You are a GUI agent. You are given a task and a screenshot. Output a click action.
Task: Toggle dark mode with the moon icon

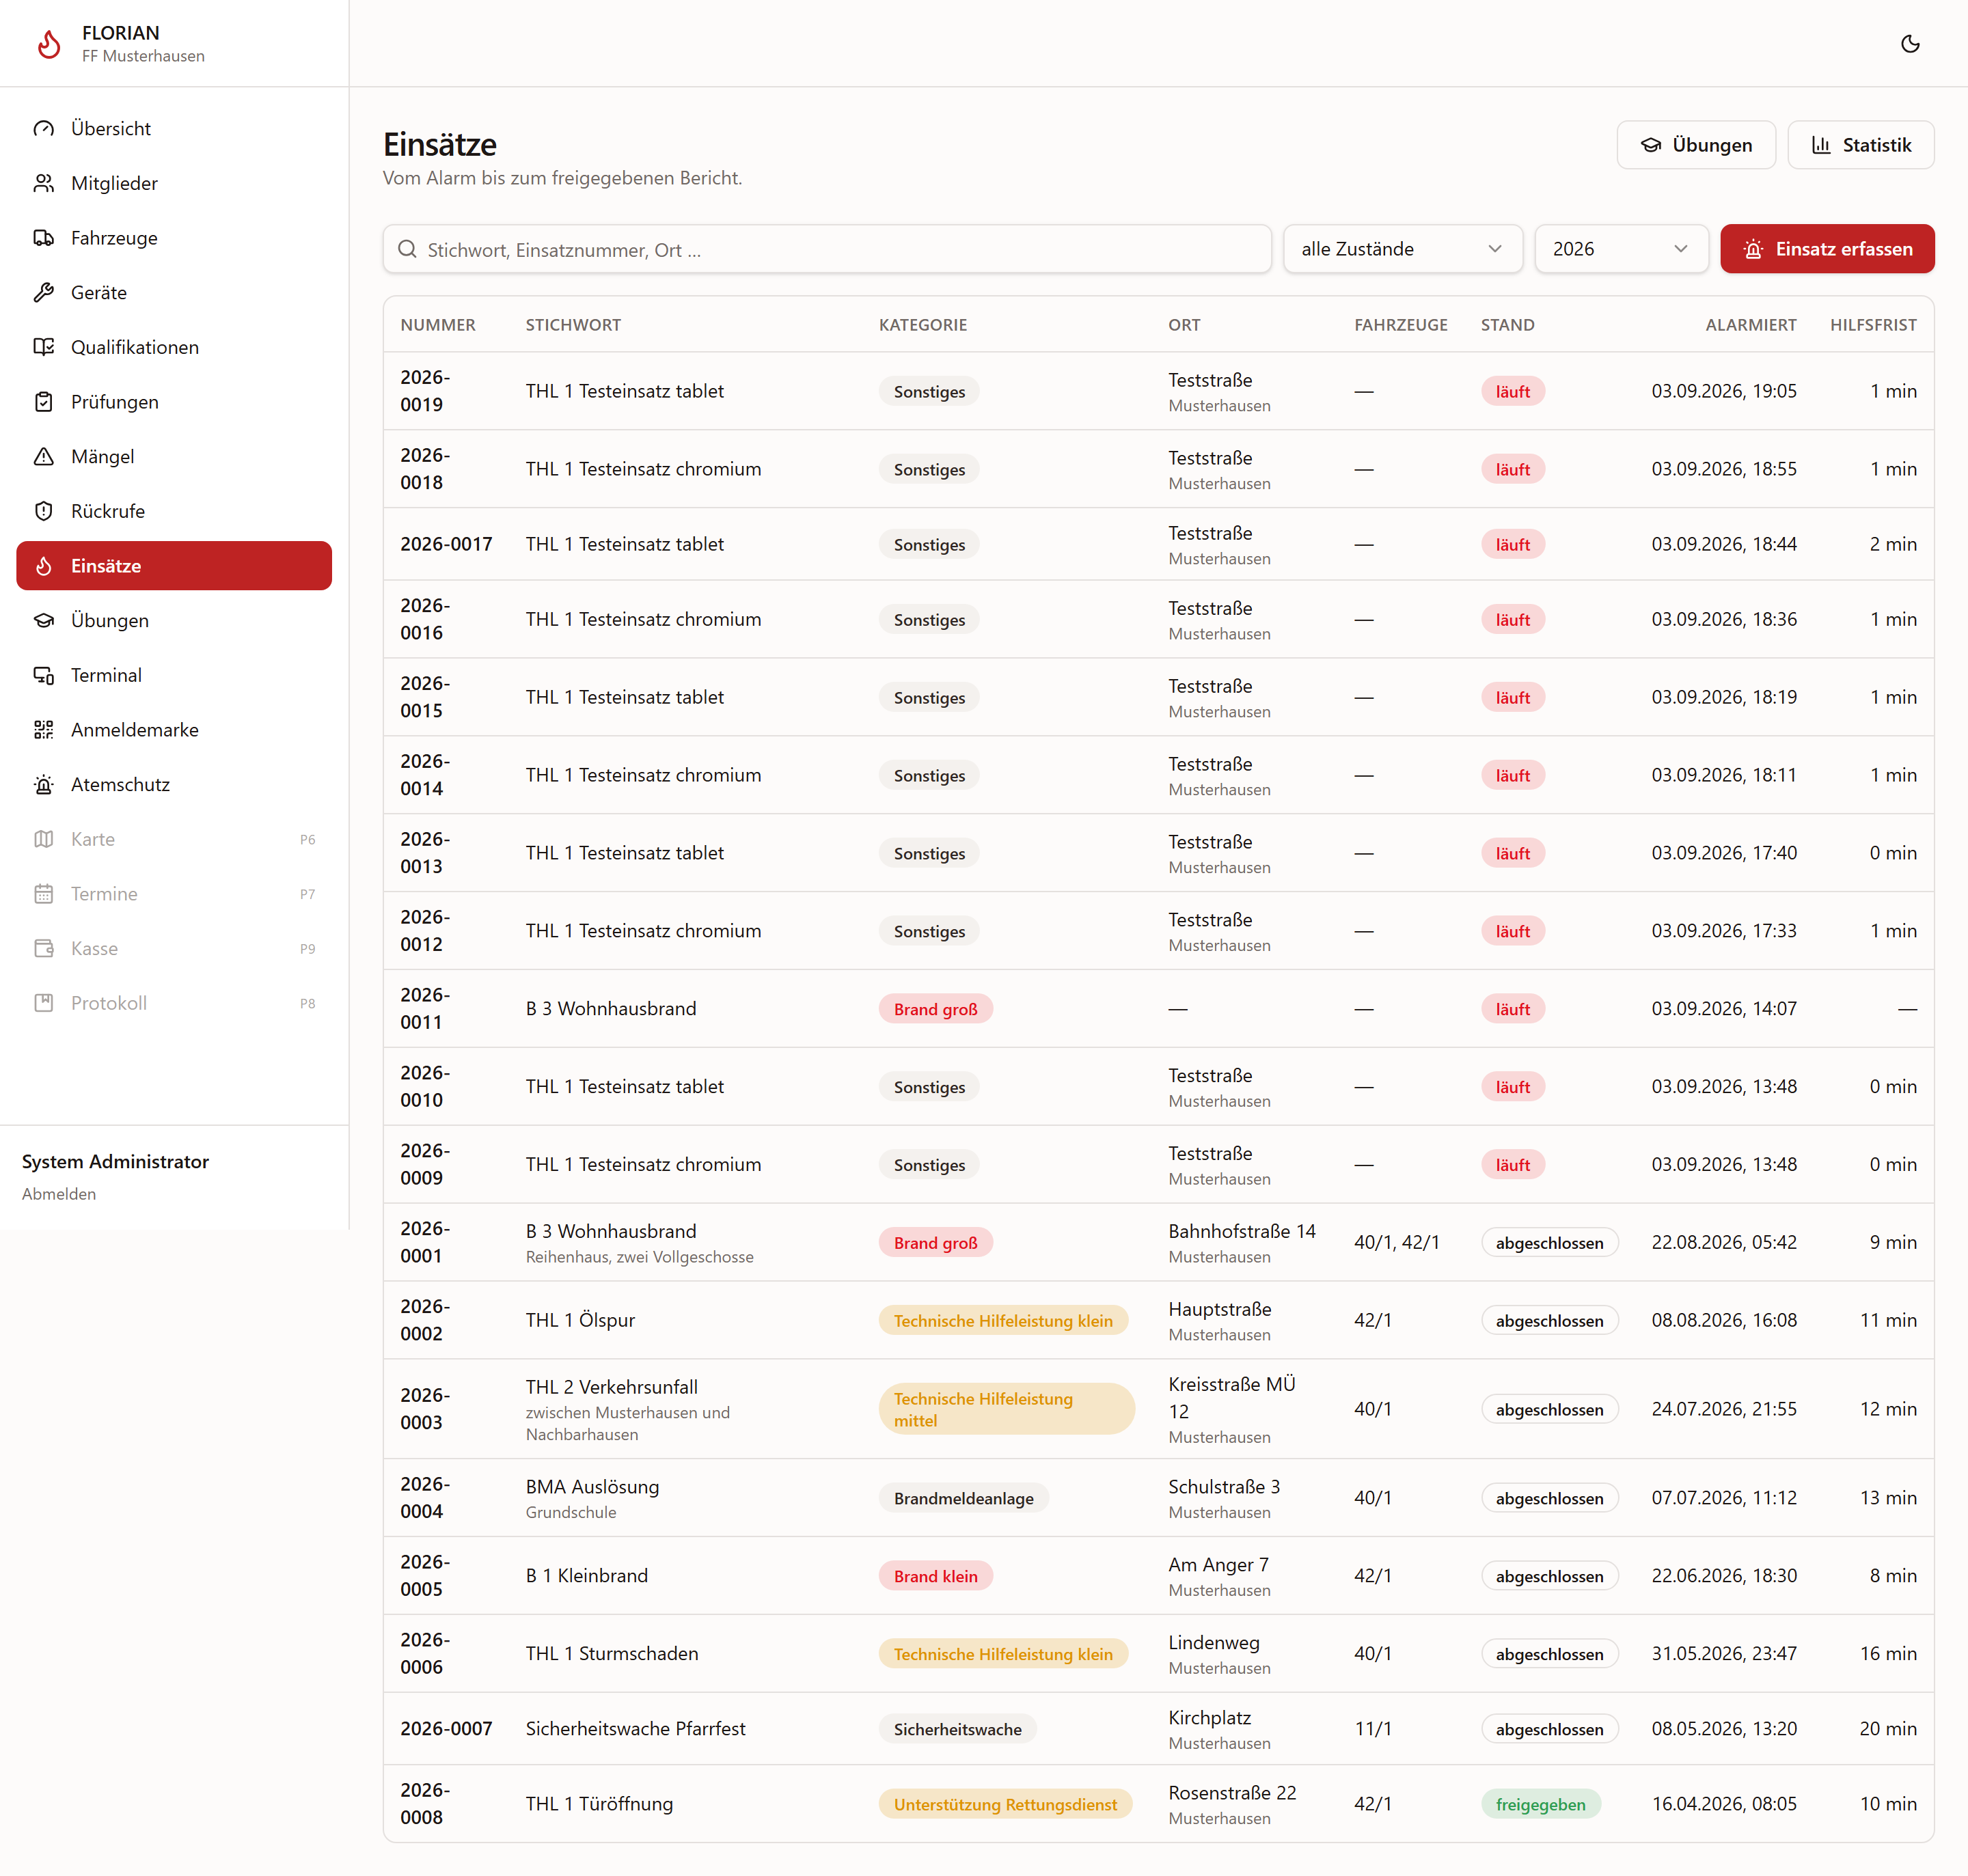[1909, 44]
